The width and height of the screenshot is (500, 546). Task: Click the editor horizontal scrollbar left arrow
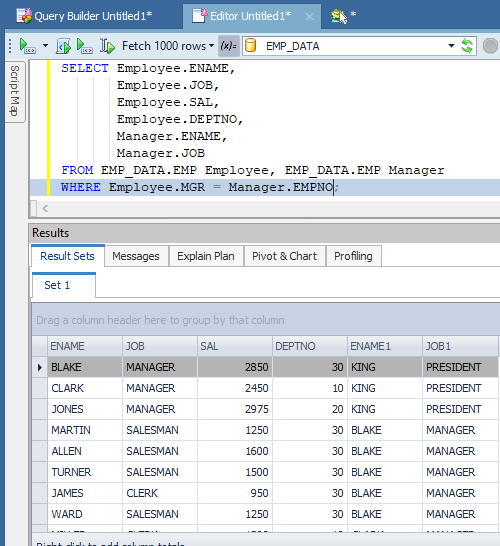pos(45,209)
